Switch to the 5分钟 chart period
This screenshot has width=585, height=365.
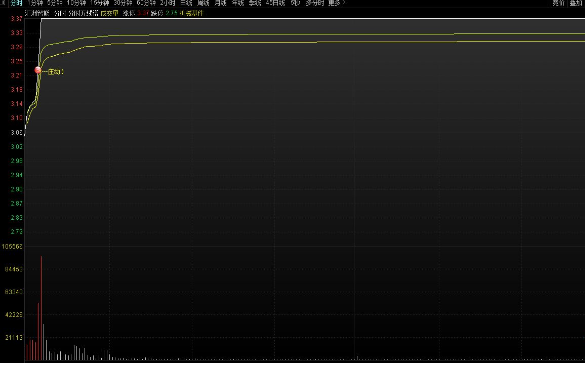pyautogui.click(x=54, y=3)
